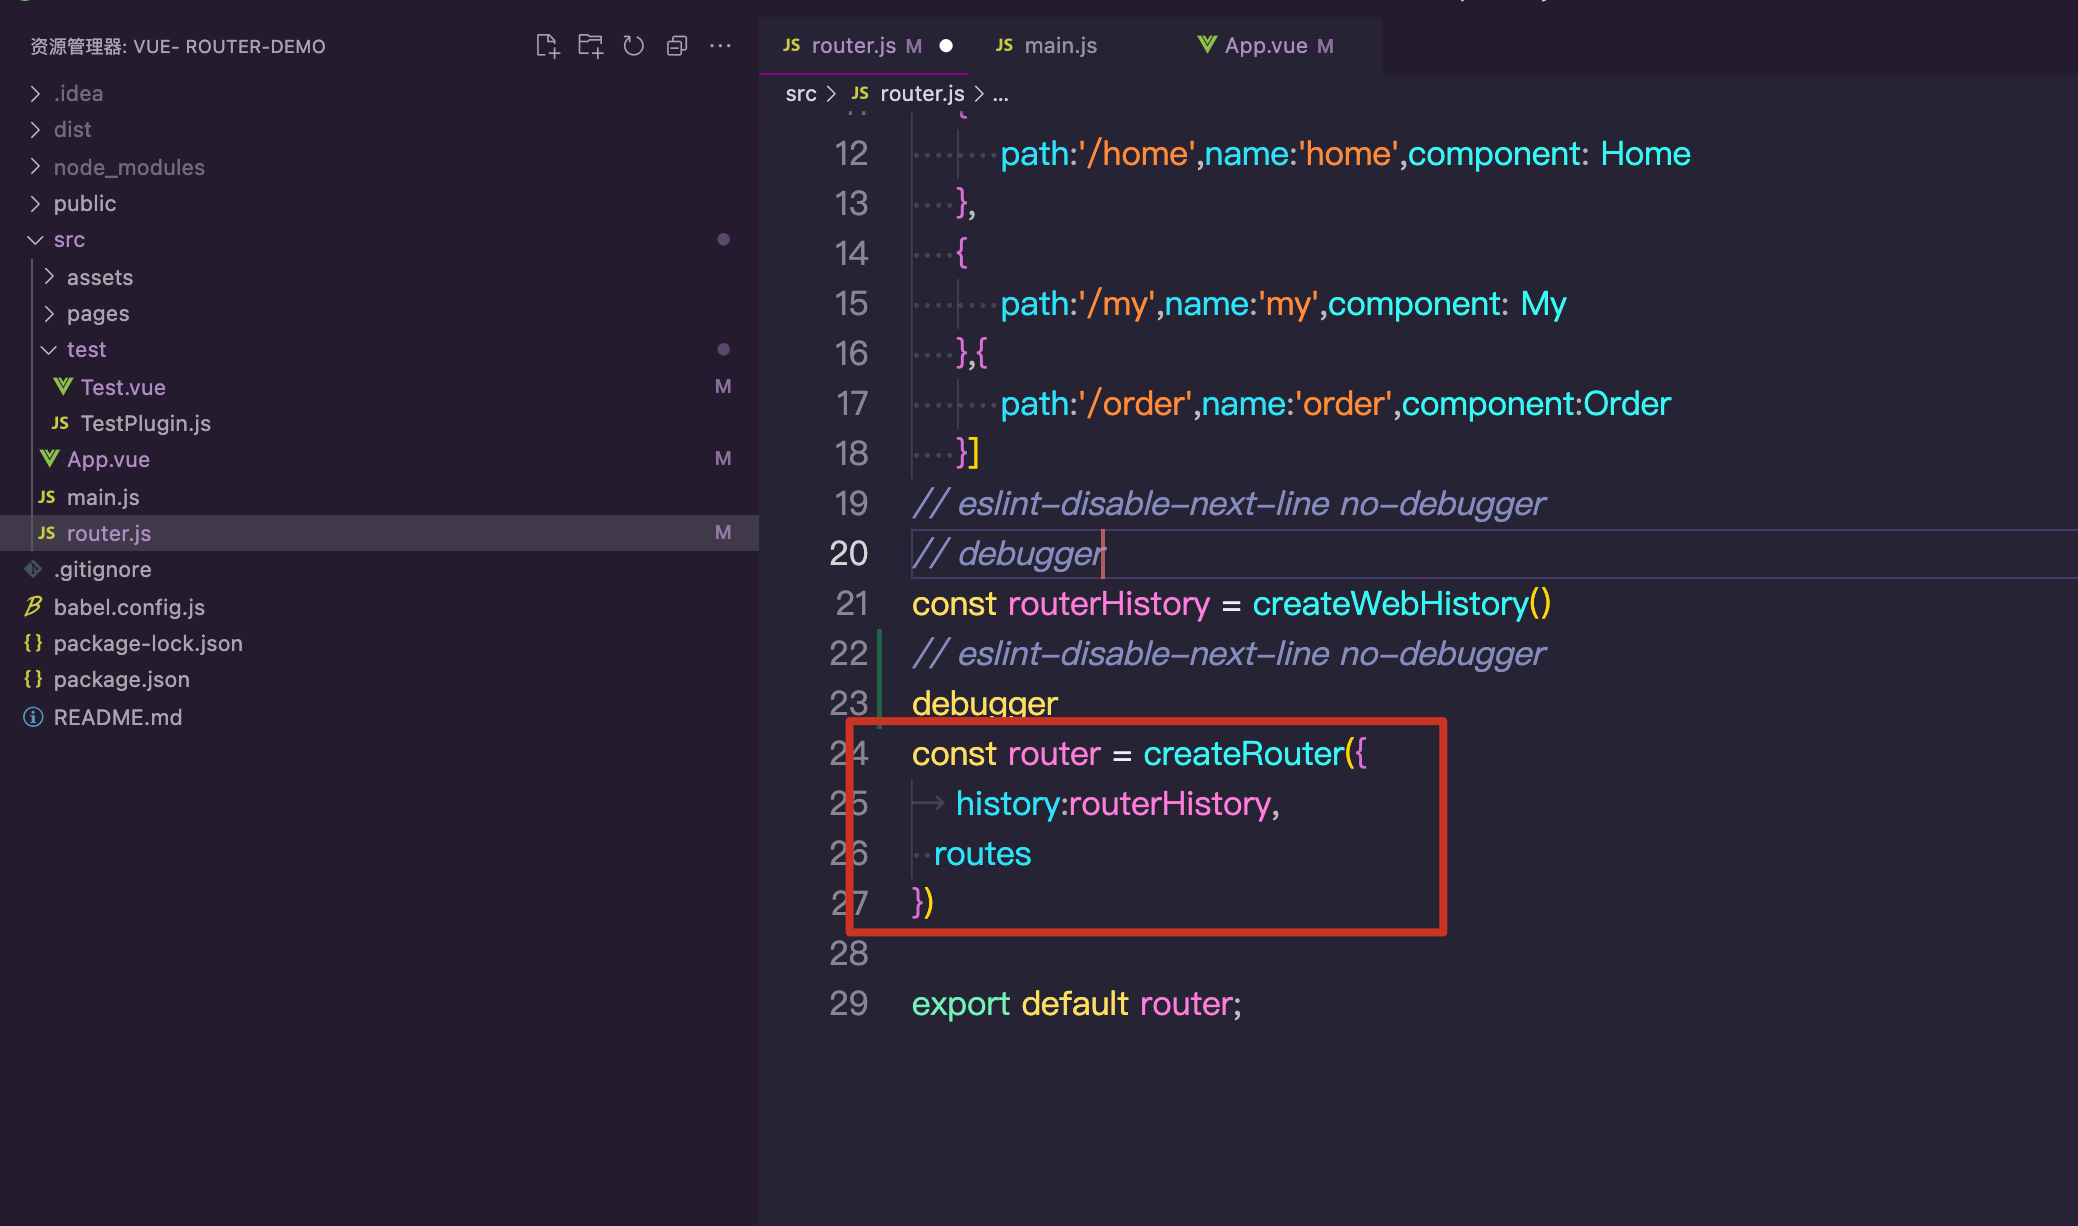Image resolution: width=2078 pixels, height=1226 pixels.
Task: Click the New File icon in explorer header
Action: click(547, 46)
